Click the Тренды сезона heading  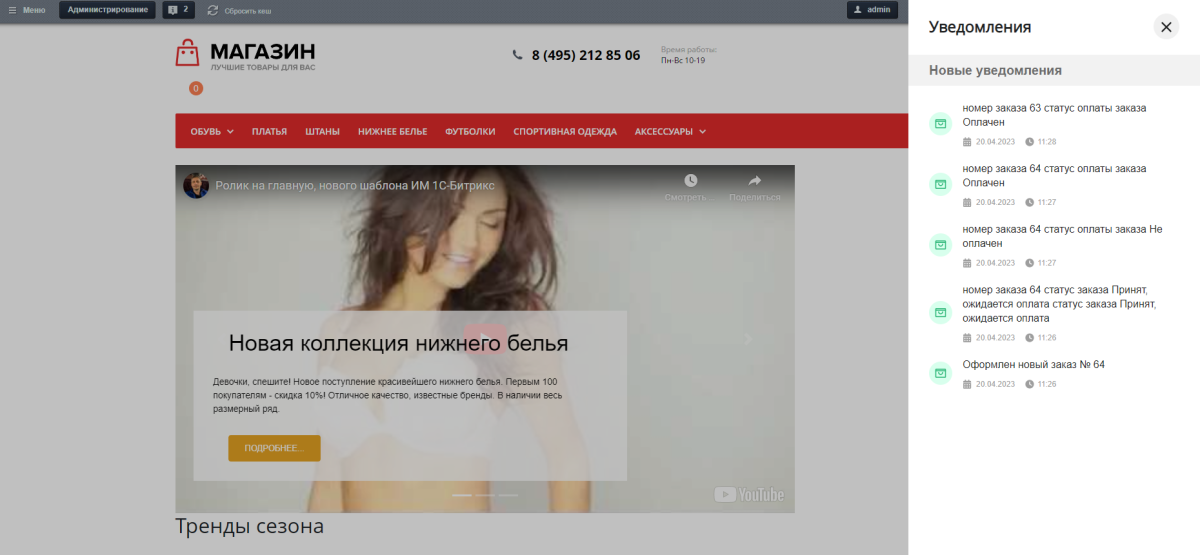[249, 526]
